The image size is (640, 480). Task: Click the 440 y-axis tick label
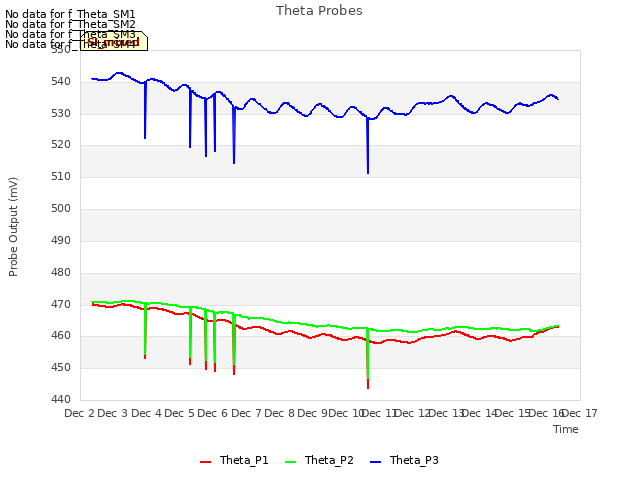tap(61, 400)
